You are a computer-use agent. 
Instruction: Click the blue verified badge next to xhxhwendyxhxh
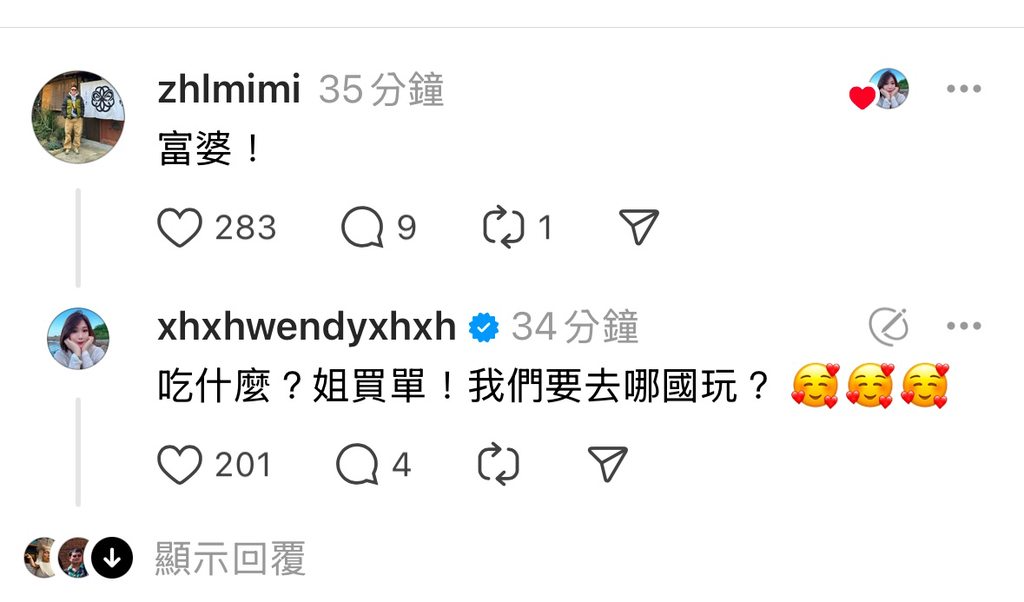click(484, 327)
